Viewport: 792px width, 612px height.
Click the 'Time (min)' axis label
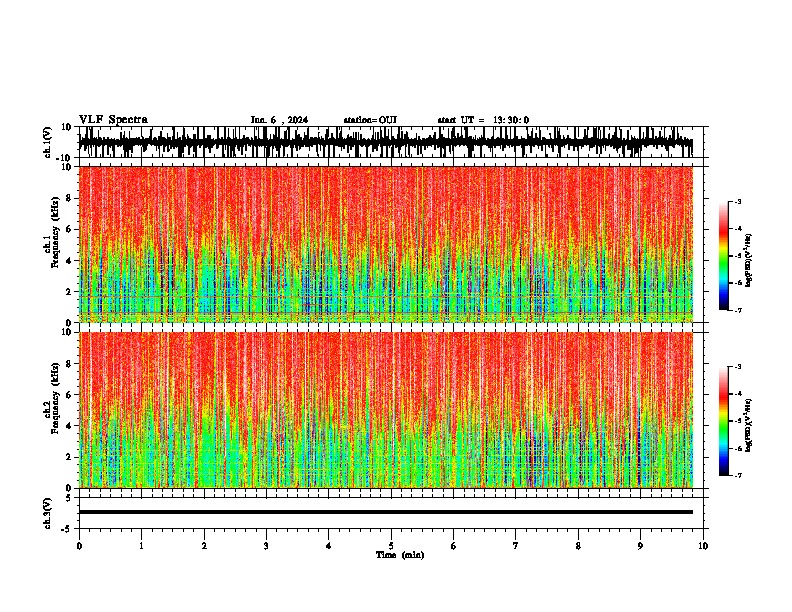coord(400,555)
